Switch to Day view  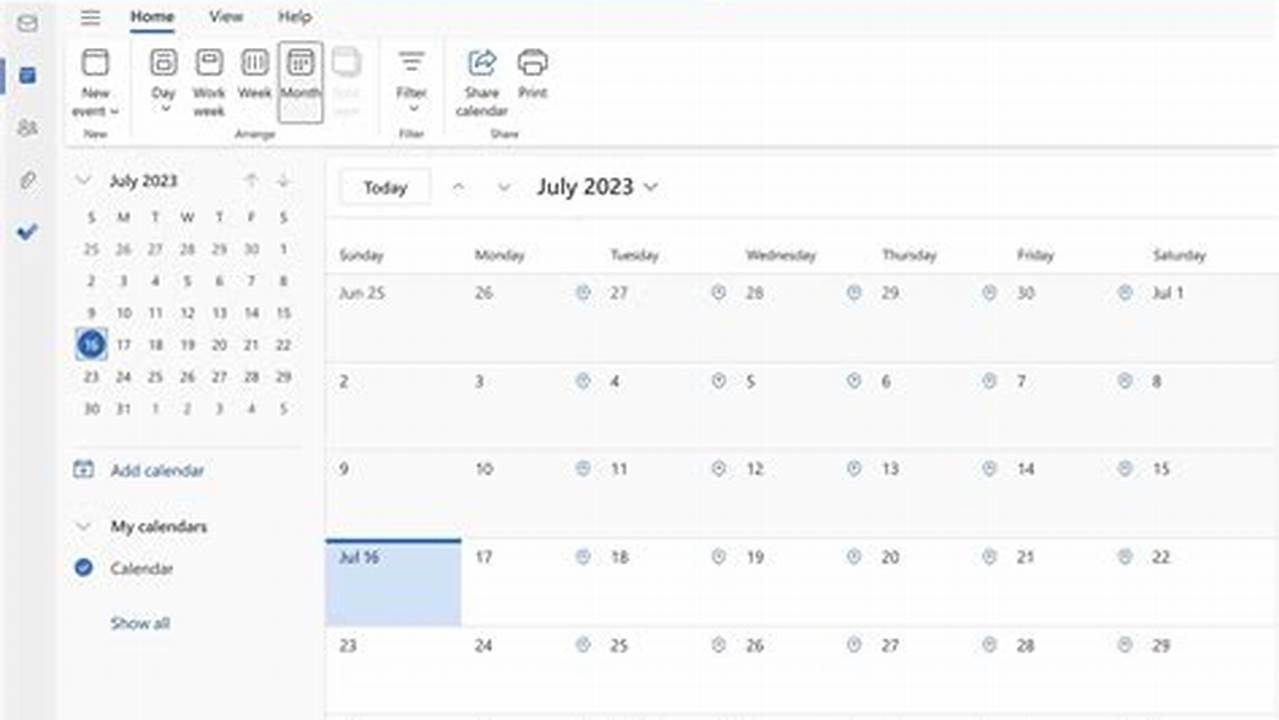163,78
